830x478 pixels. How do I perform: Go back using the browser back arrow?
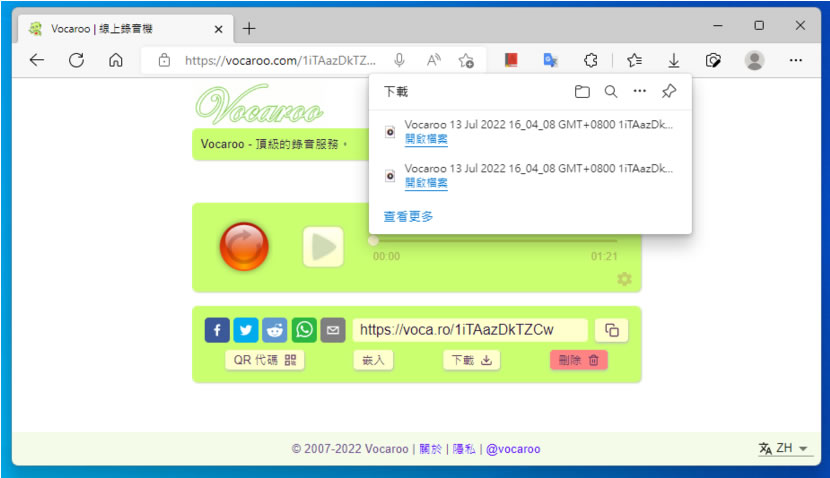37,60
